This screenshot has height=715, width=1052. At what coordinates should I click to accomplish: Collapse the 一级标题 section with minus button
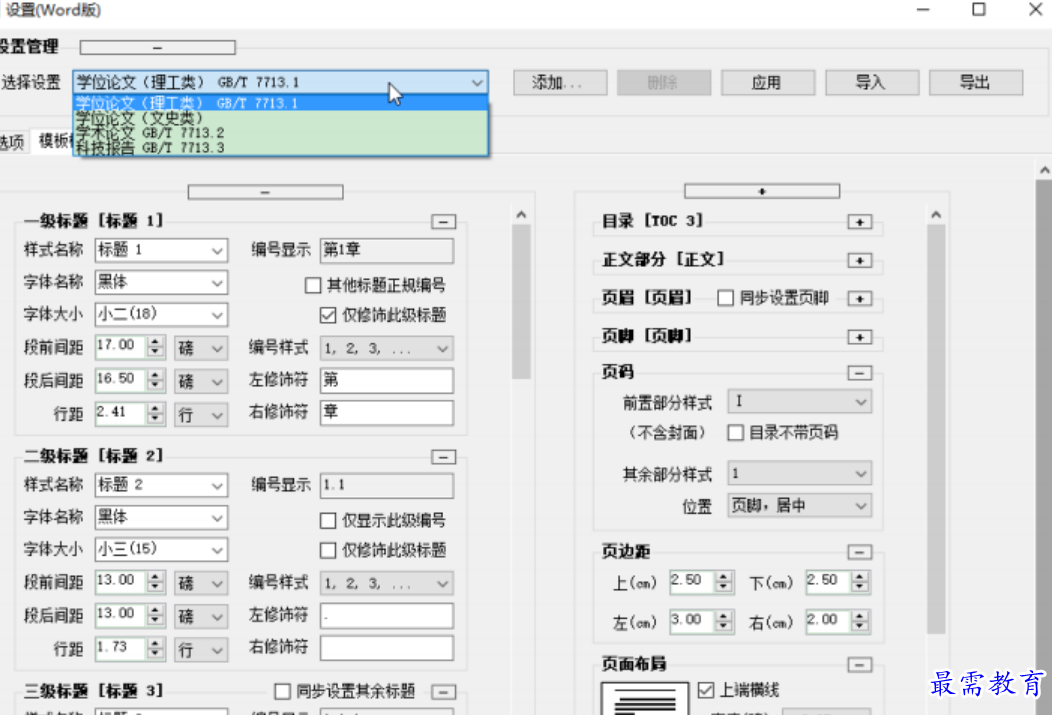click(x=443, y=222)
